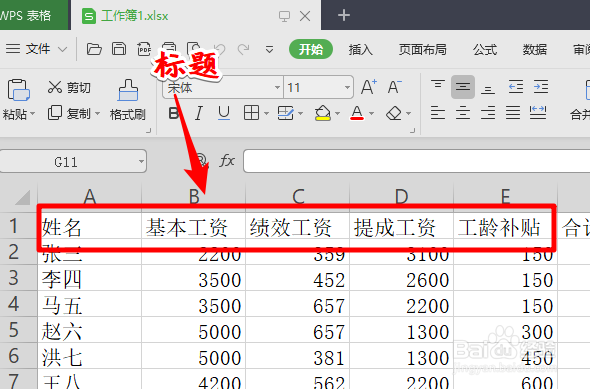Click the cell with value 381
This screenshot has height=389, width=590.
pos(298,357)
